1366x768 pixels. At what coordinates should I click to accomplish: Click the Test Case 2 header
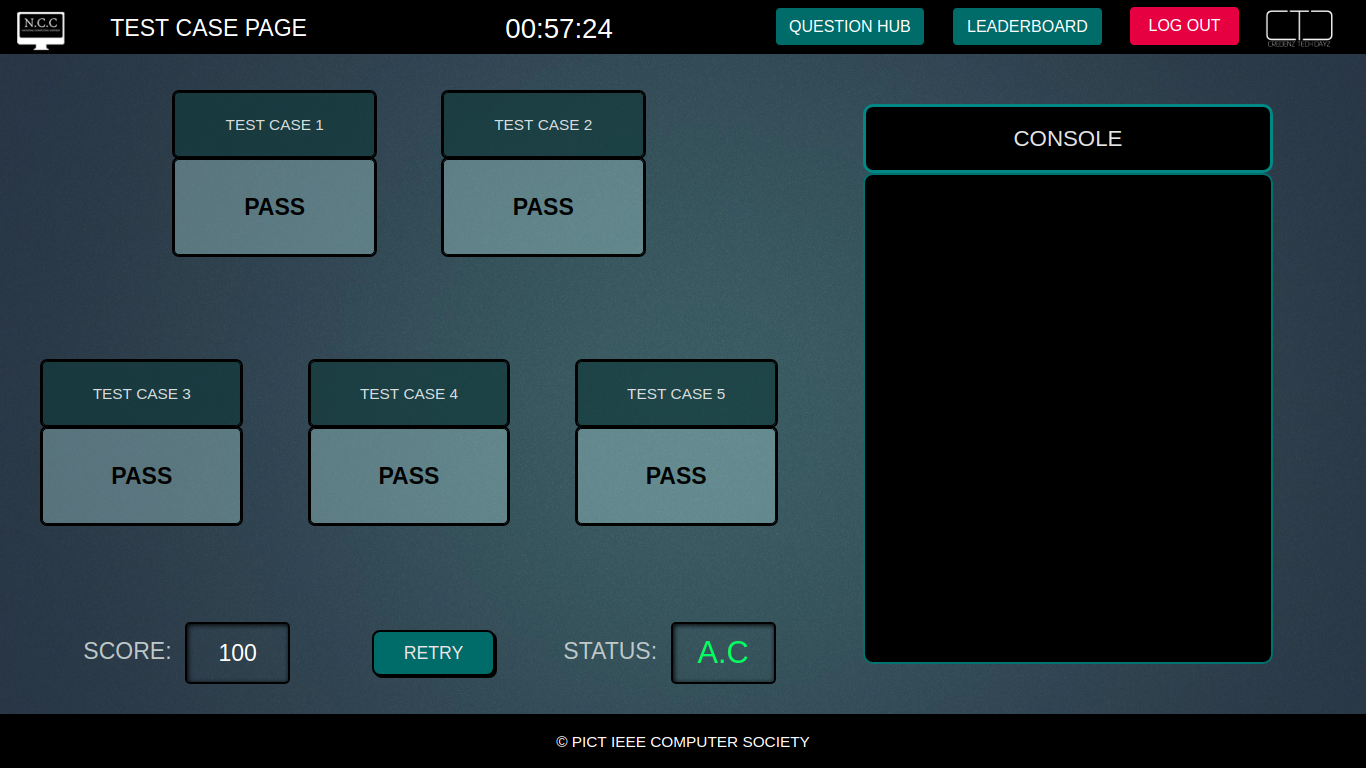[x=543, y=125]
